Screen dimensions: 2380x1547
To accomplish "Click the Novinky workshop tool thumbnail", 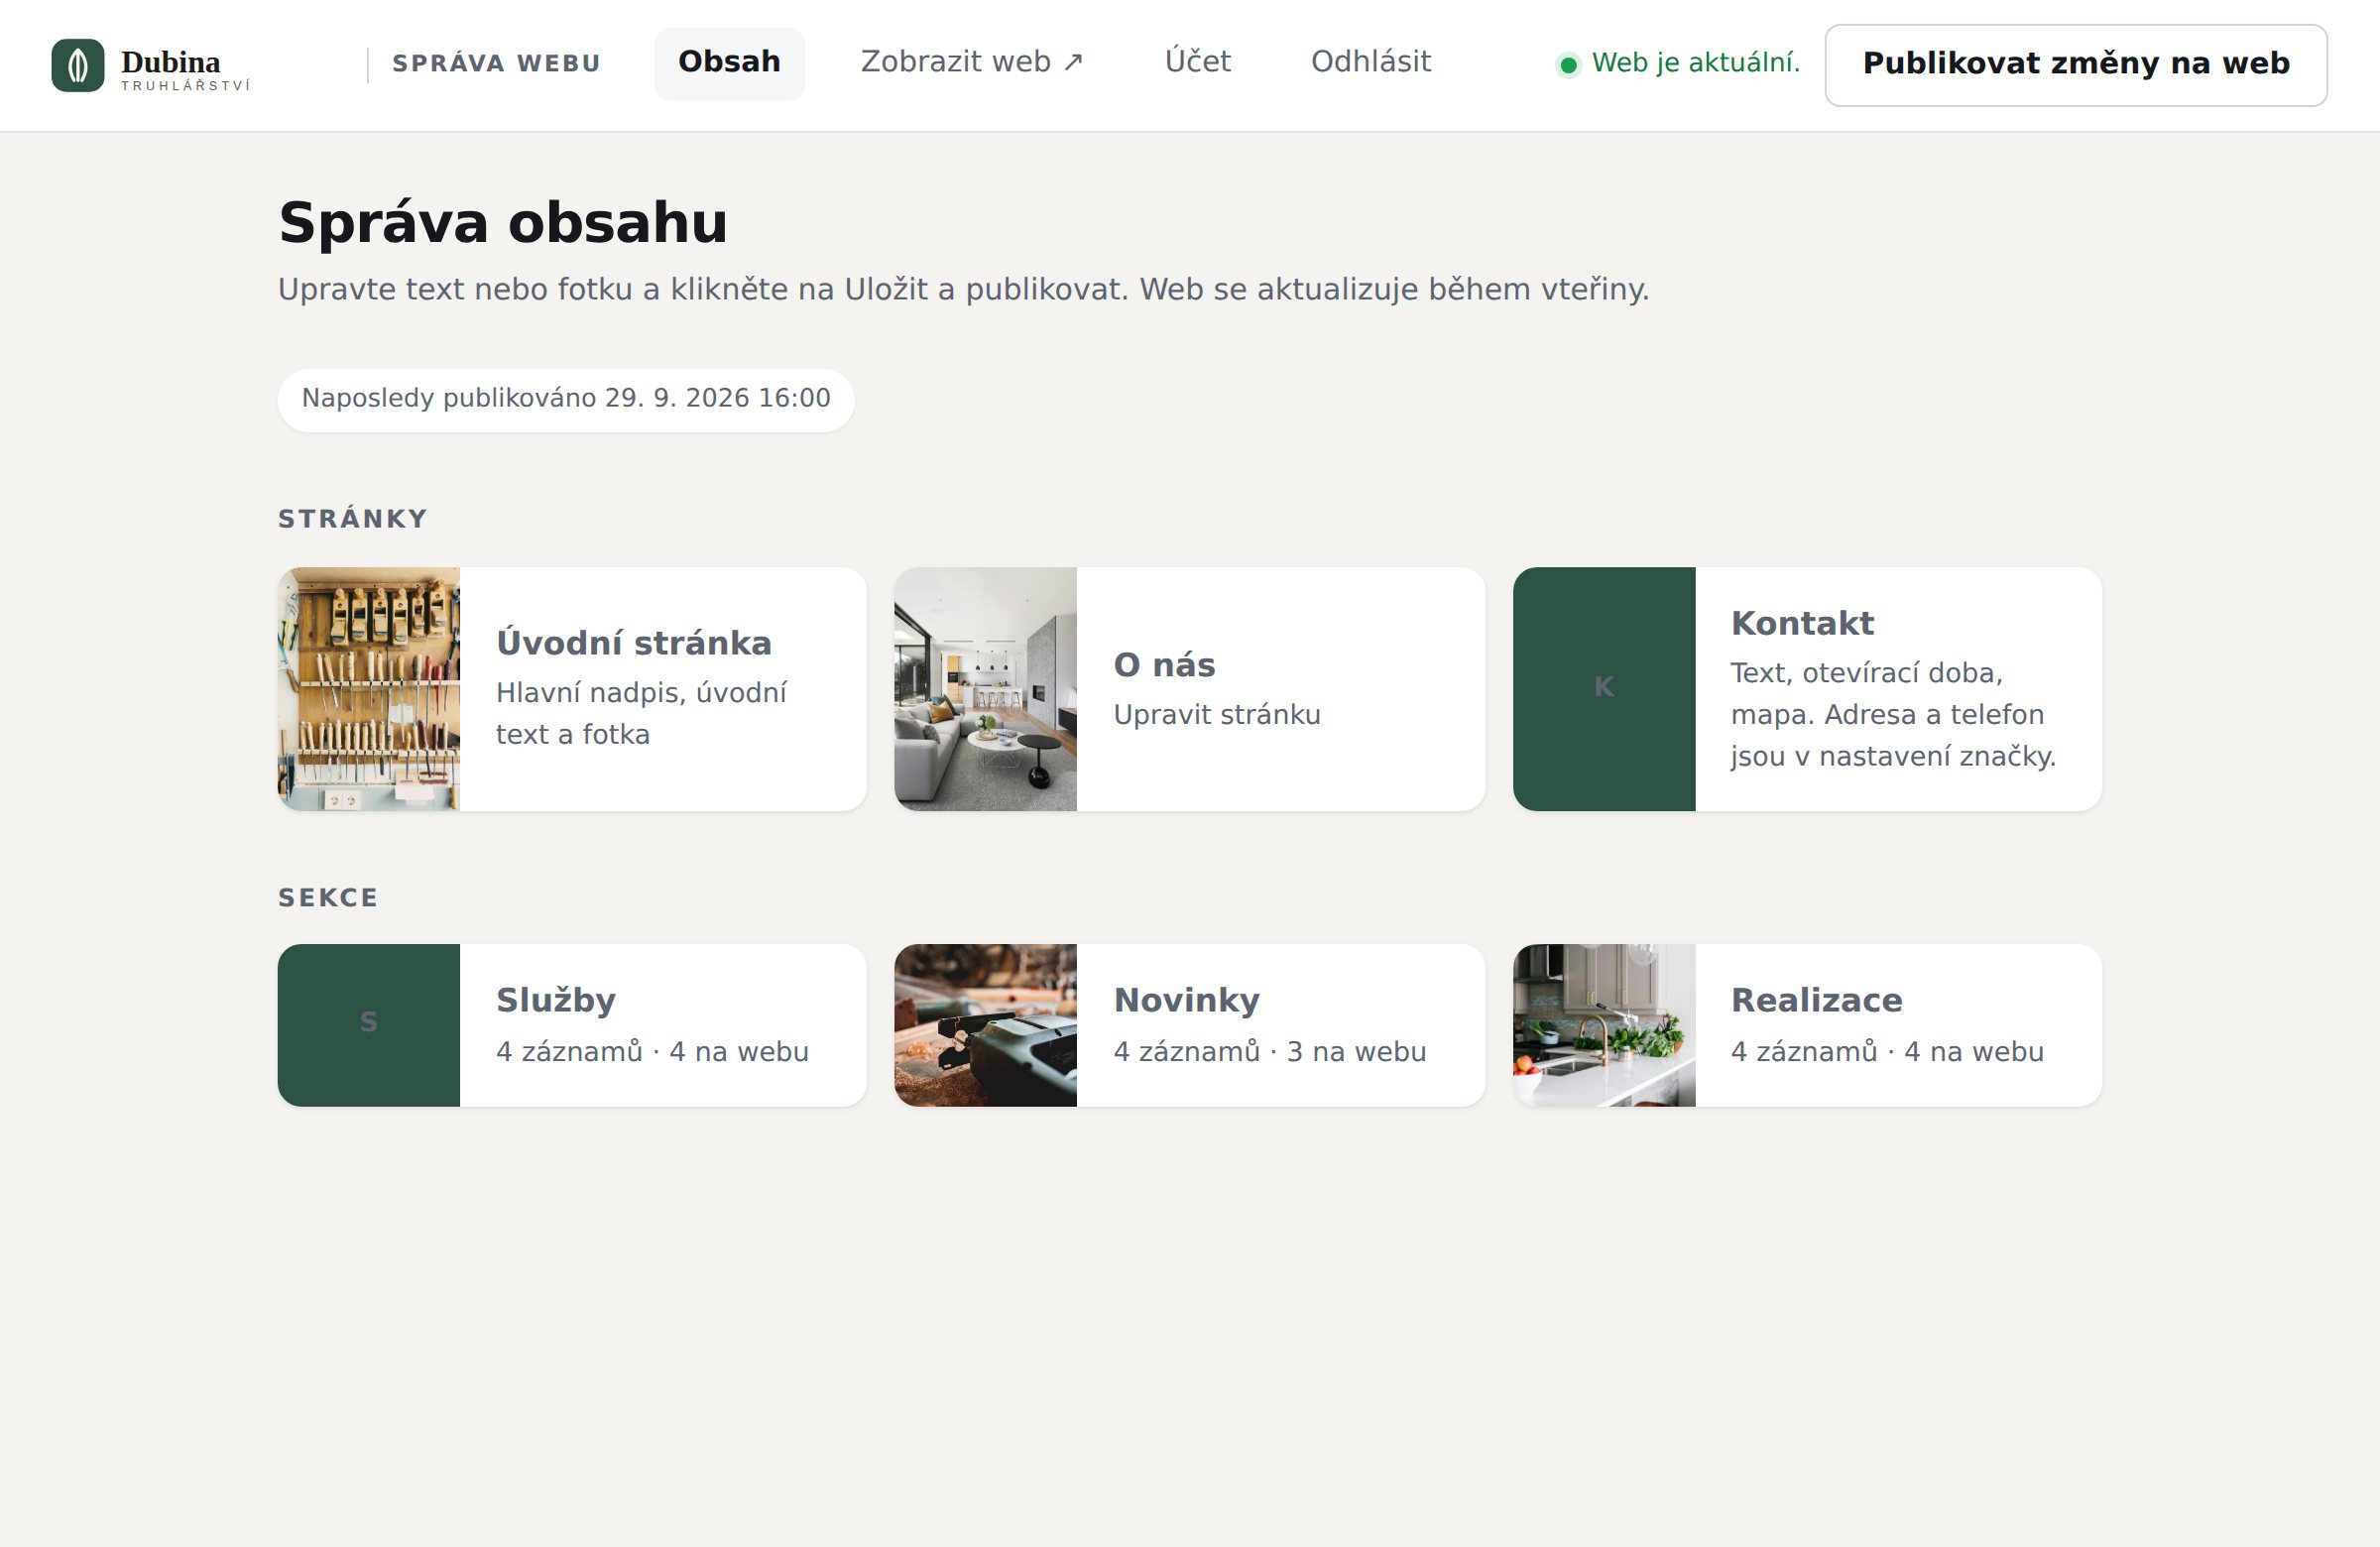I will [x=985, y=1025].
